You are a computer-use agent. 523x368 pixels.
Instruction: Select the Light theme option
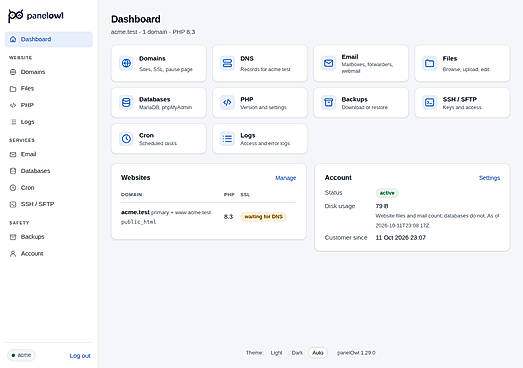click(276, 353)
